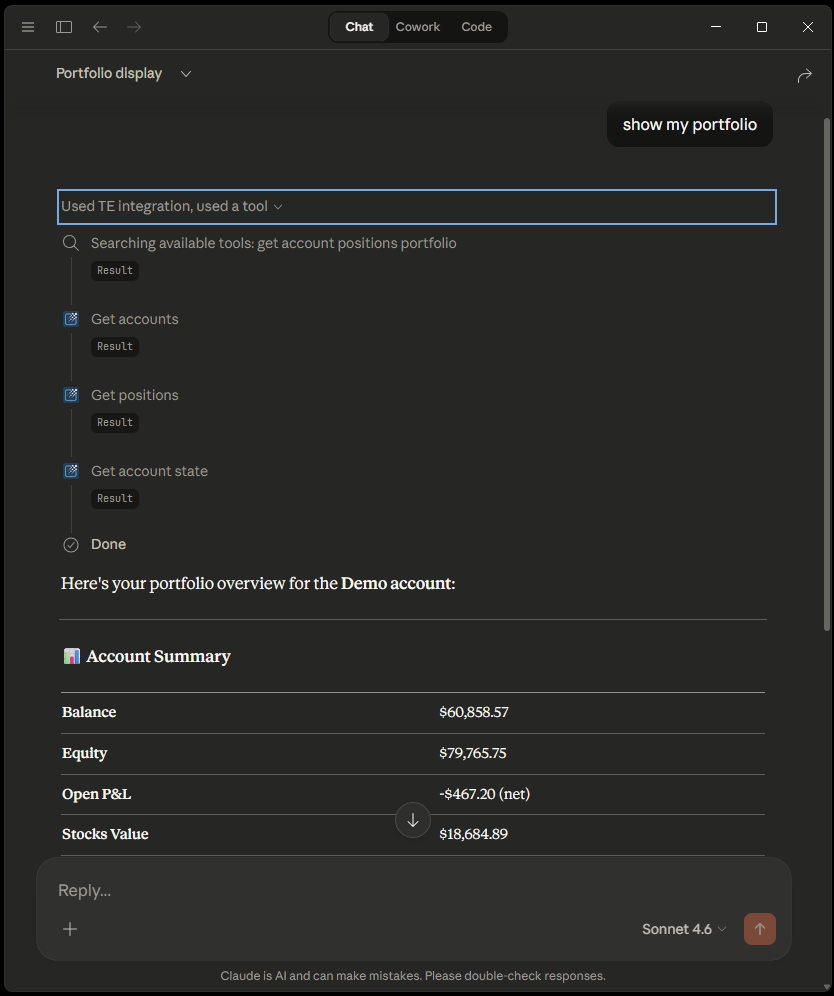Click the scroll-to-bottom arrow button

point(413,820)
